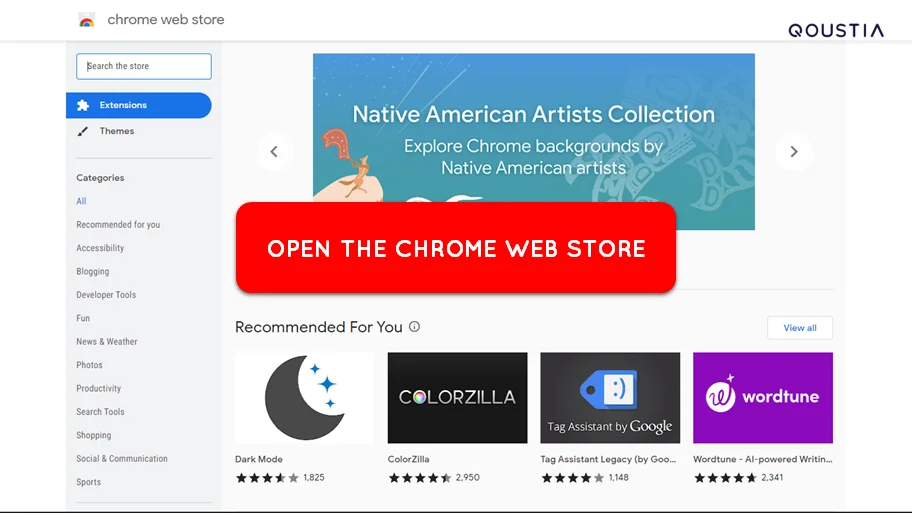Image resolution: width=912 pixels, height=513 pixels.
Task: Click the info icon beside Recommended For You
Action: pyautogui.click(x=414, y=327)
